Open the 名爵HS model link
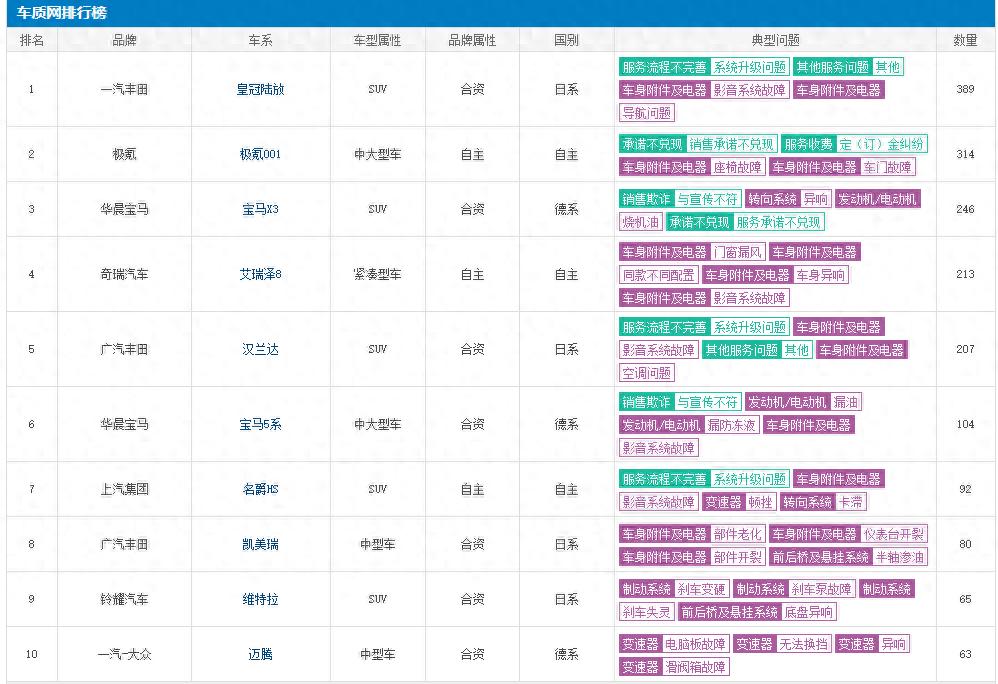 coord(260,489)
